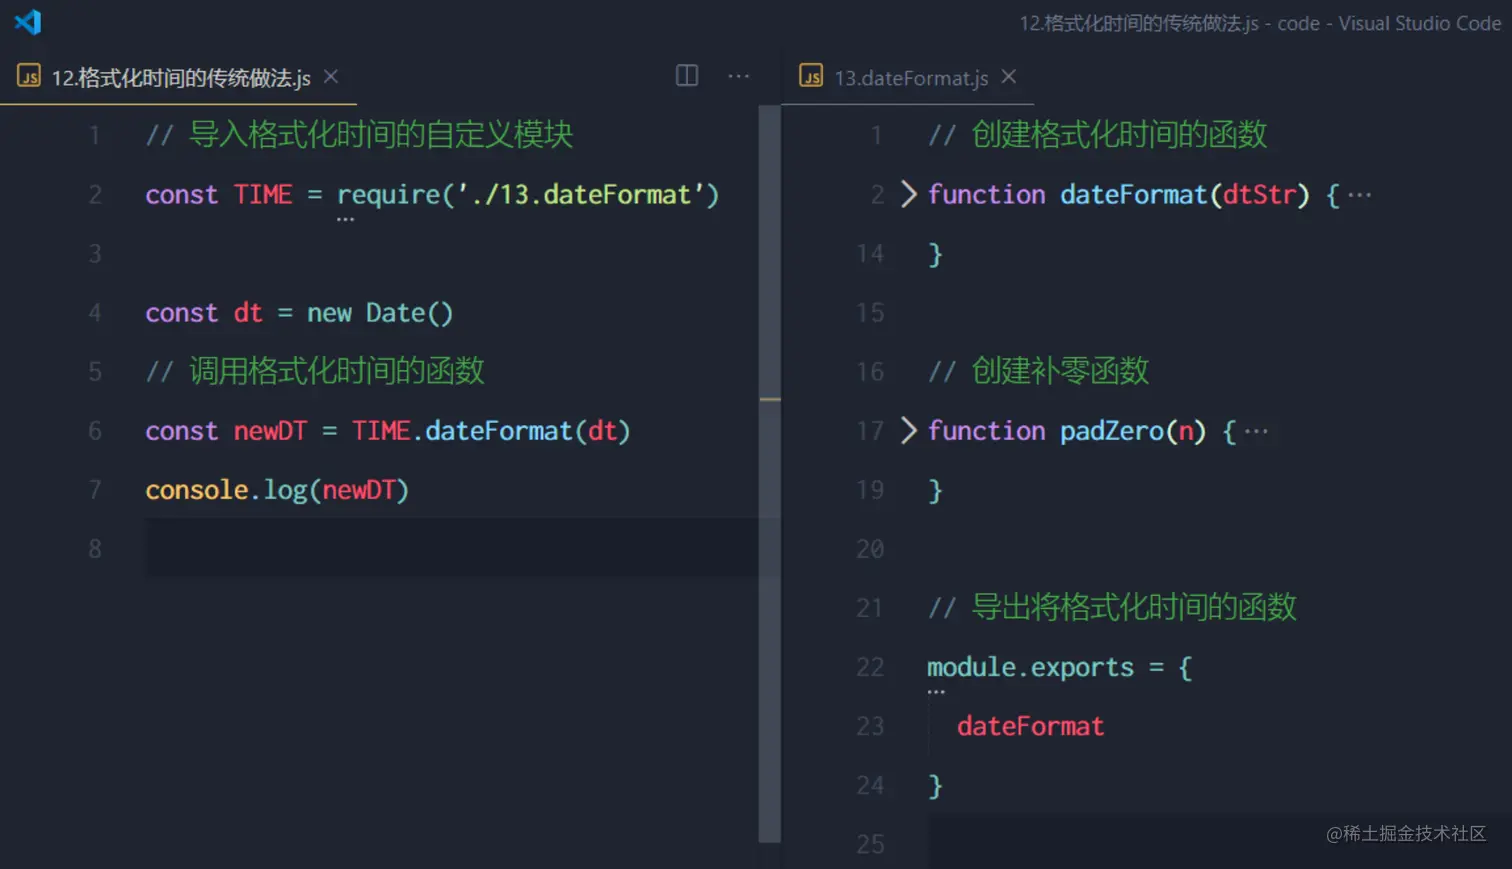The image size is (1512, 869).
Task: Click the 'dt' variable declaration on line 4
Action: [x=248, y=313]
